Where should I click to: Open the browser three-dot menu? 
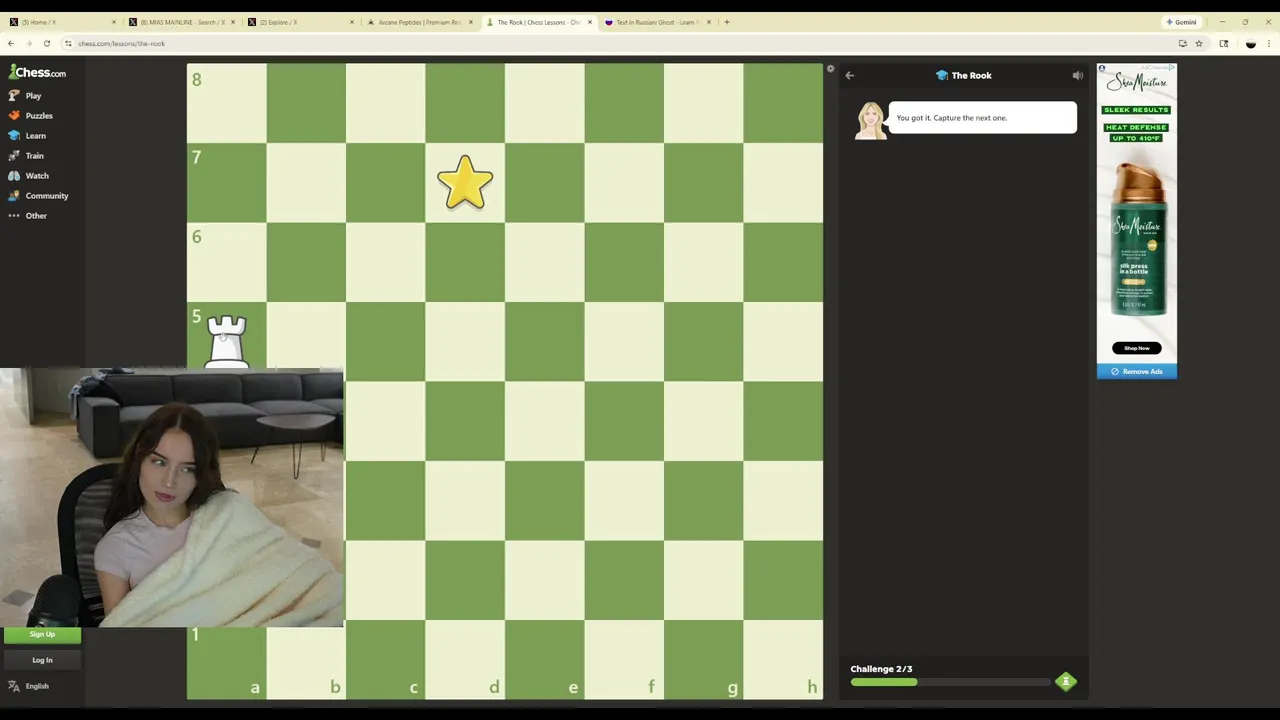[1269, 43]
